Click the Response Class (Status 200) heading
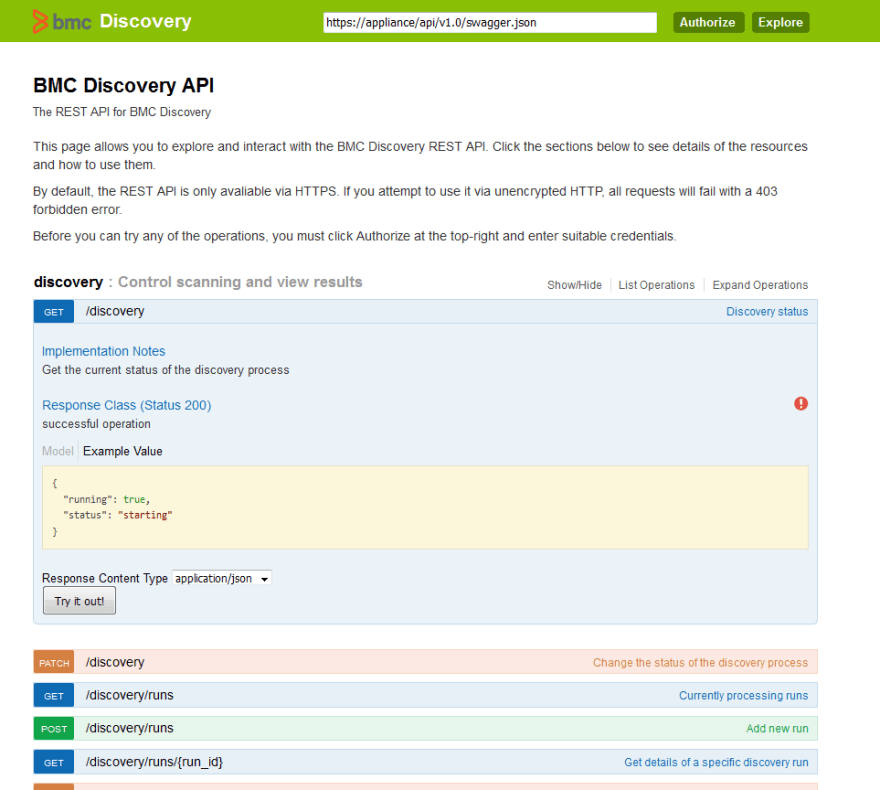The image size is (880, 790). coord(127,405)
